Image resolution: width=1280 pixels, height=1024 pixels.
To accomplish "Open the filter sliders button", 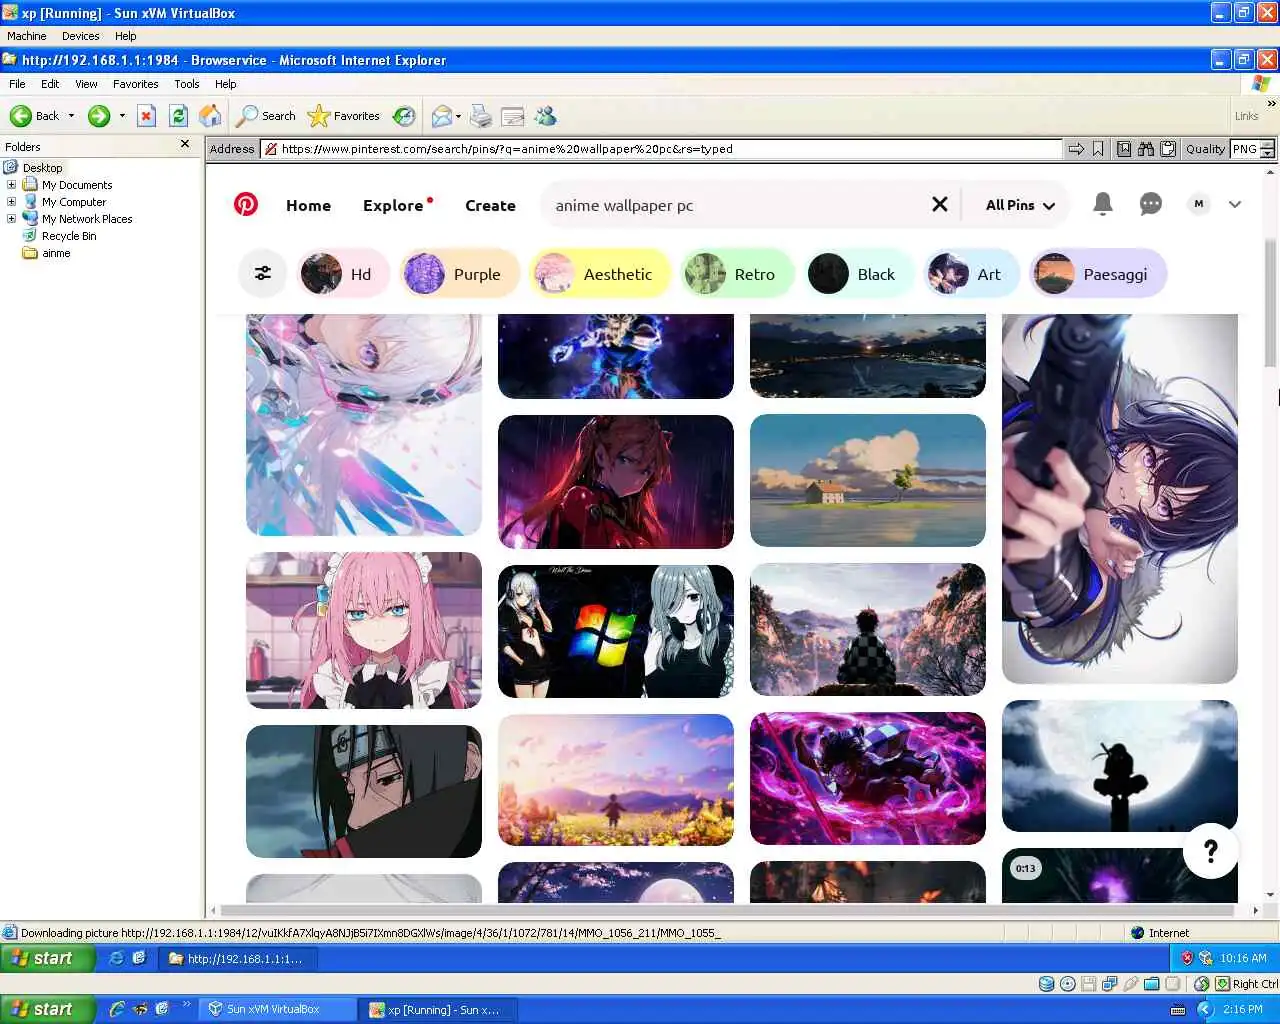I will 263,273.
